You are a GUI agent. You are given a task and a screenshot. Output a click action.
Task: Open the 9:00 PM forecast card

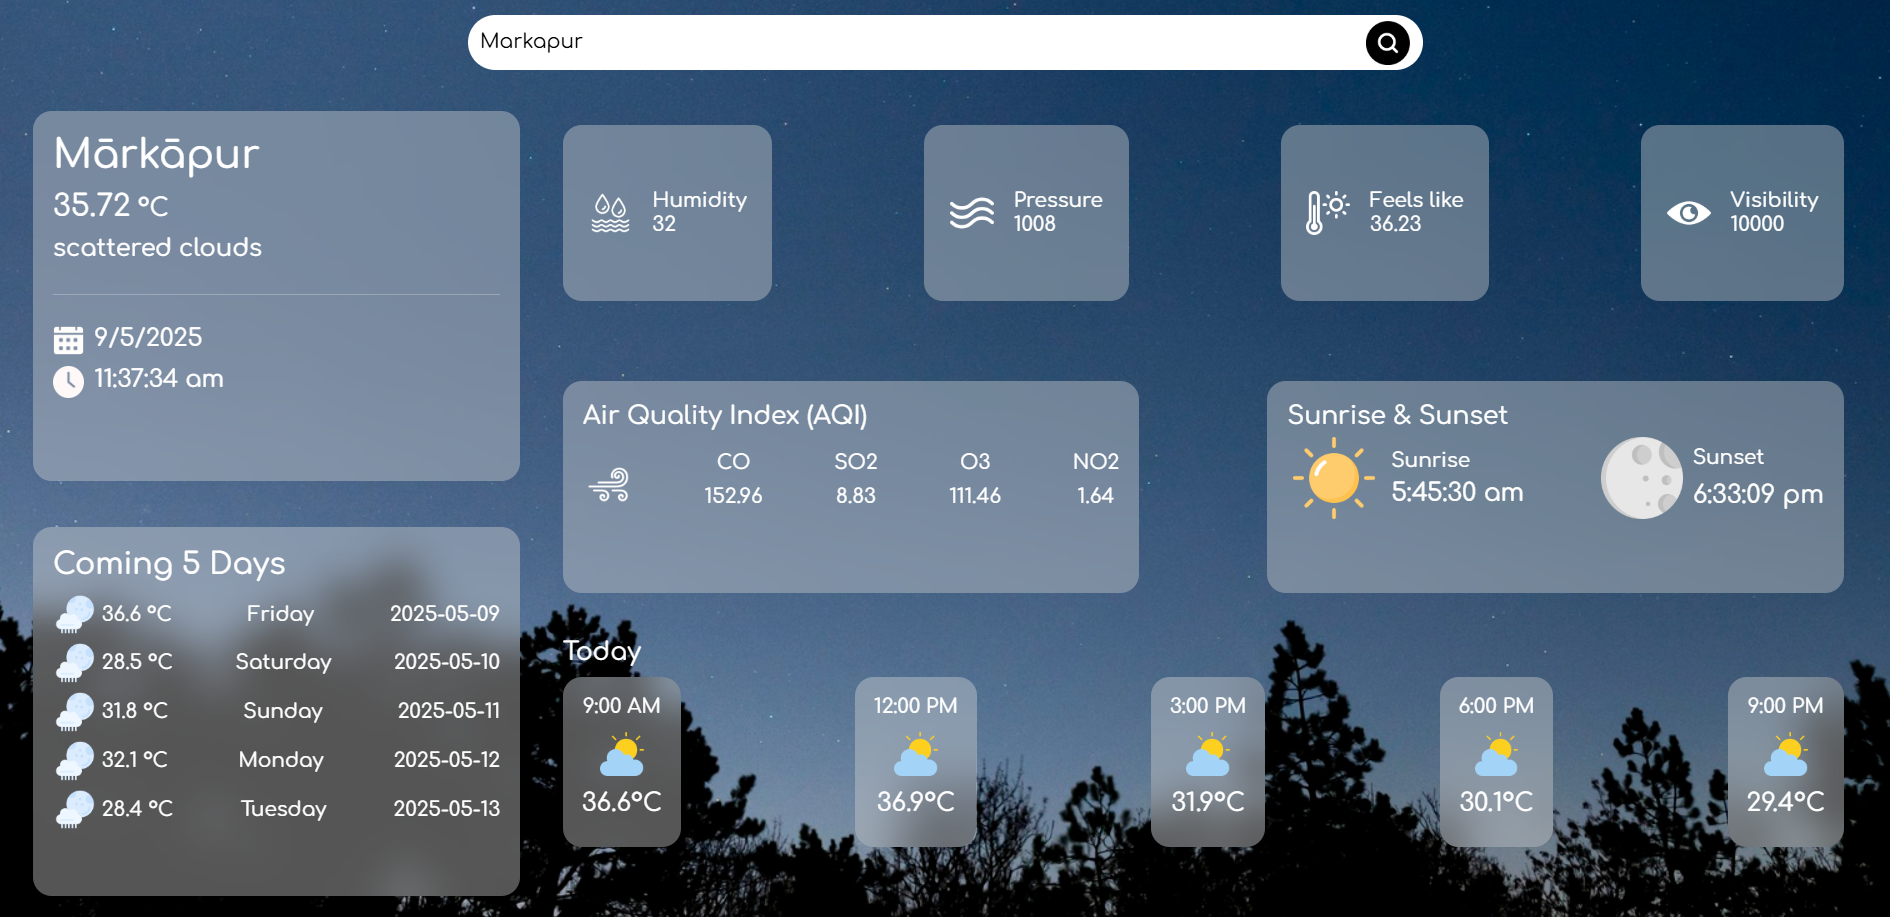pos(1785,761)
